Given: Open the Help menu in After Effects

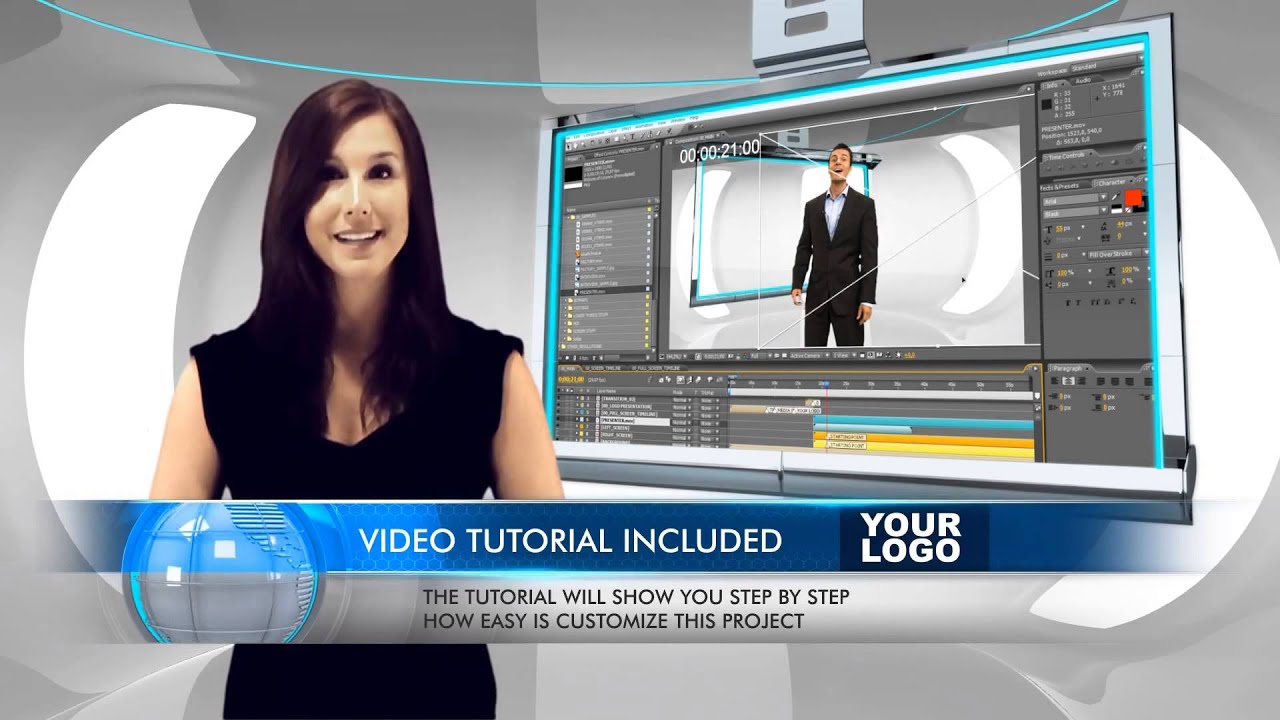Looking at the screenshot, I should [x=694, y=117].
